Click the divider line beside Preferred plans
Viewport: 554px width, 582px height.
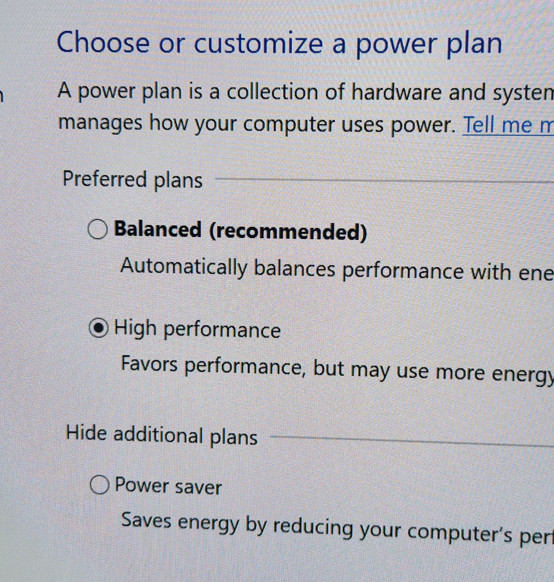384,180
